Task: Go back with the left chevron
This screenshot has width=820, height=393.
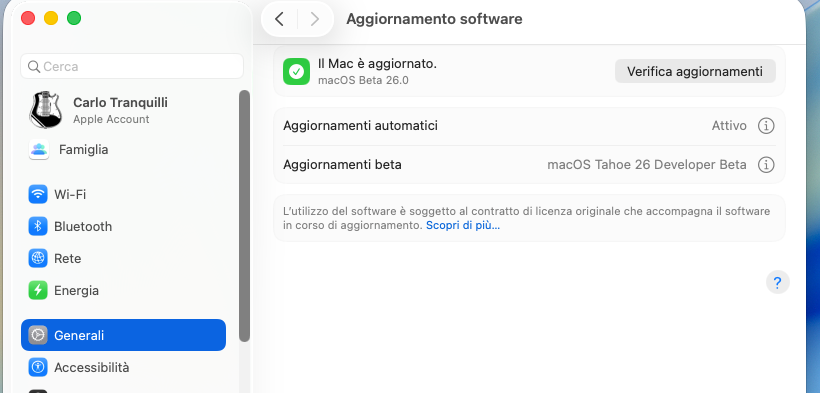Action: pyautogui.click(x=279, y=19)
